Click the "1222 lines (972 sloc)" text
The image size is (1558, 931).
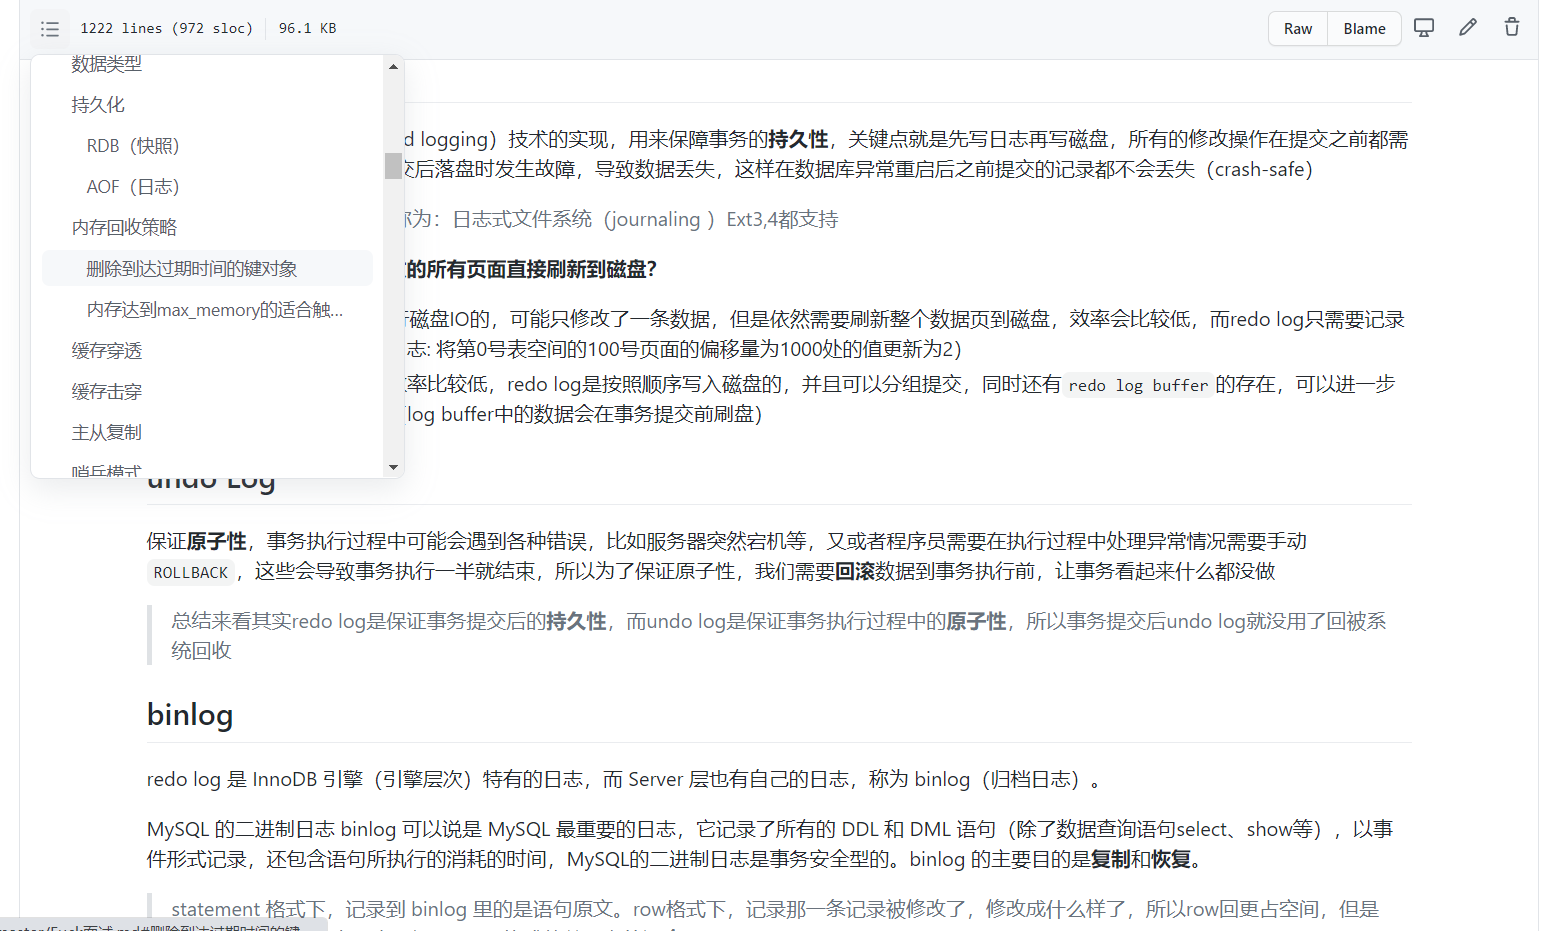(167, 28)
